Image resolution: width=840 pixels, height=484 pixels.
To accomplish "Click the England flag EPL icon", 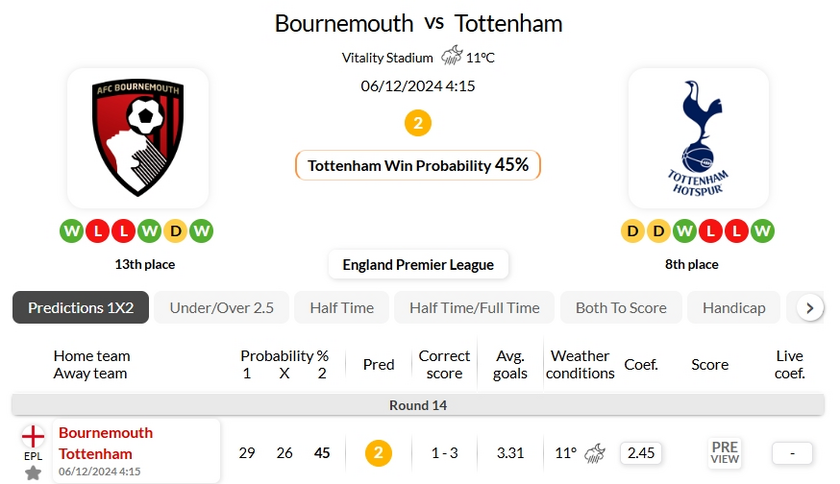I will click(33, 437).
